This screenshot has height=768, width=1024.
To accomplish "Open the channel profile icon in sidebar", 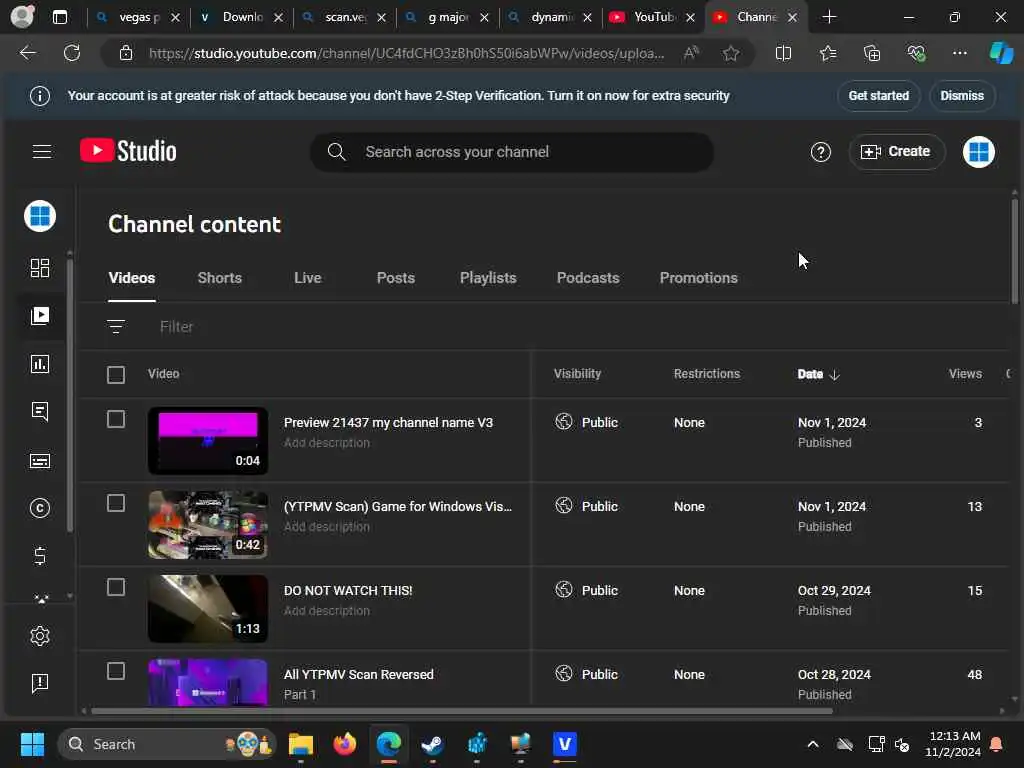I will (40, 216).
